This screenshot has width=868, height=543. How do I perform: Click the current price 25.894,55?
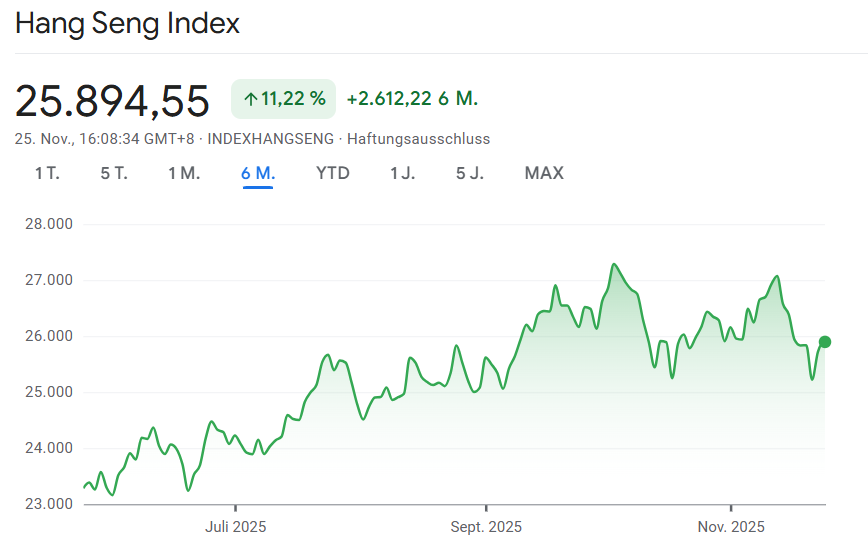112,100
